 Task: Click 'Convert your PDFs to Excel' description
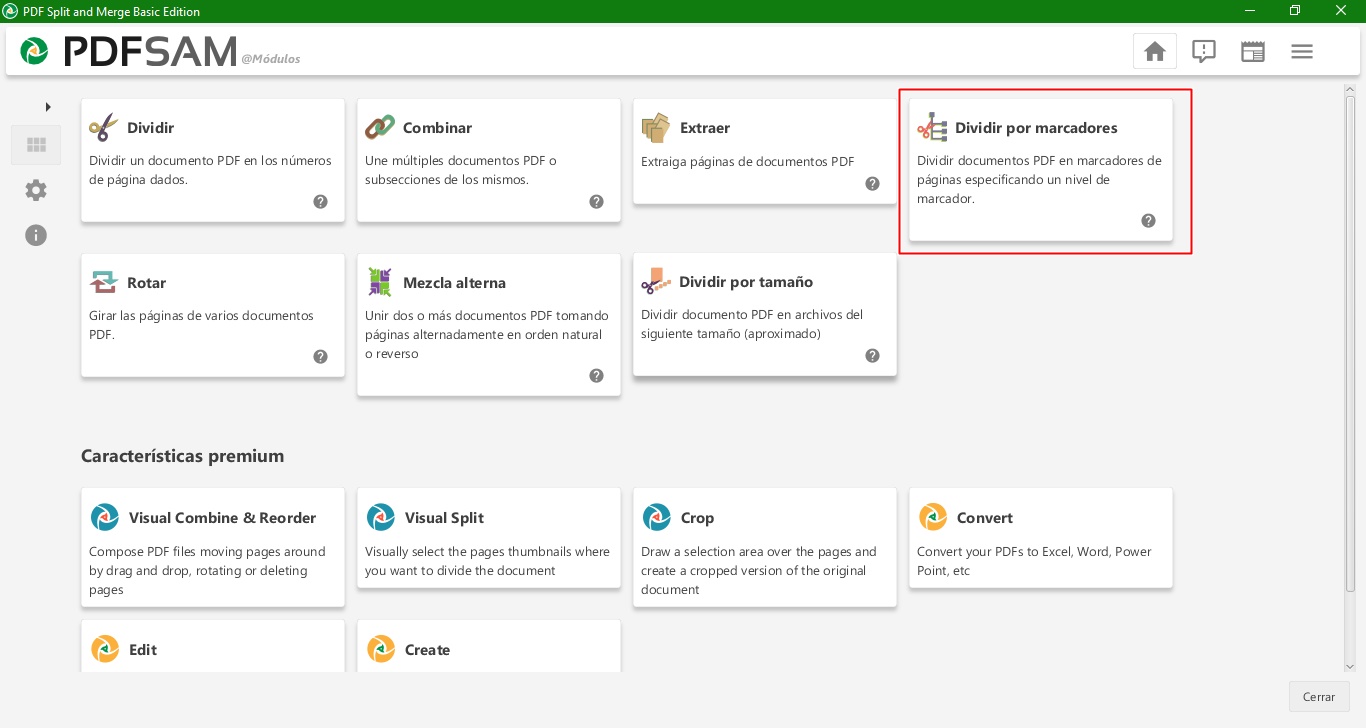click(1034, 561)
